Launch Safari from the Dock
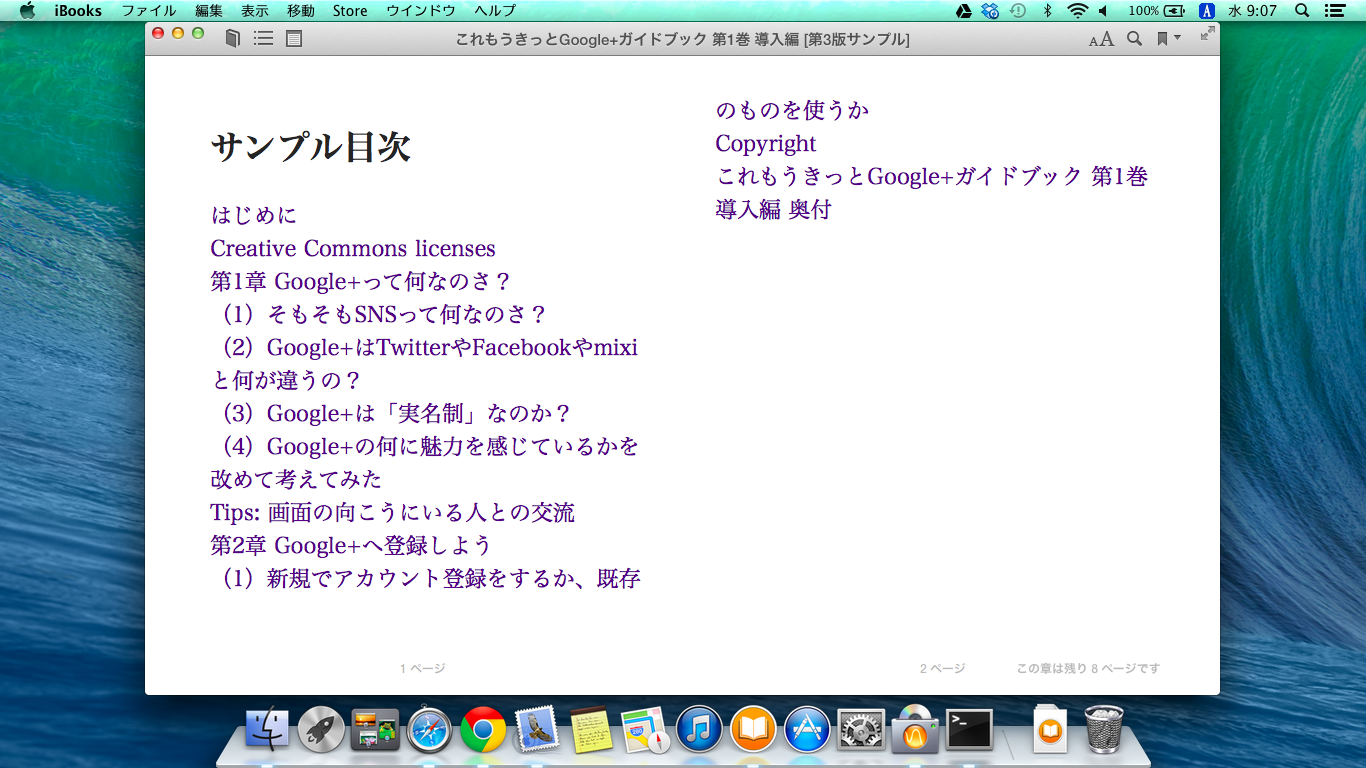The height and width of the screenshot is (768, 1366). (430, 730)
